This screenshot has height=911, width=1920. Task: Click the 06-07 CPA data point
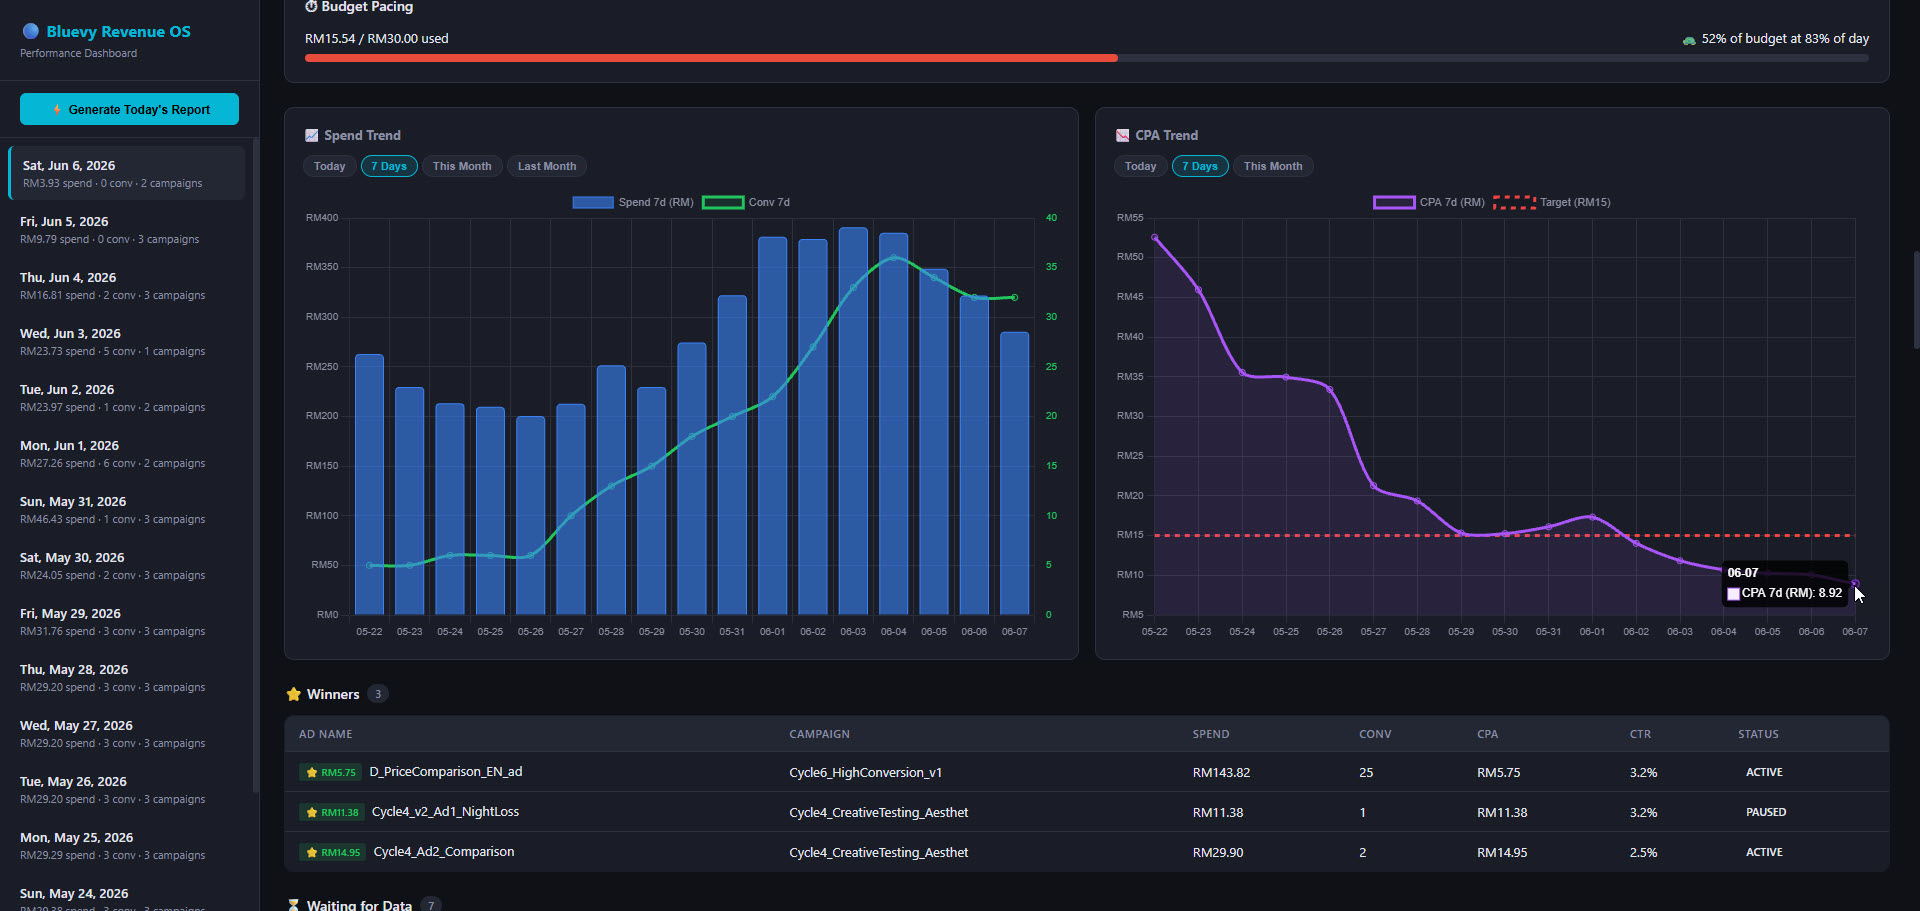[x=1855, y=583]
